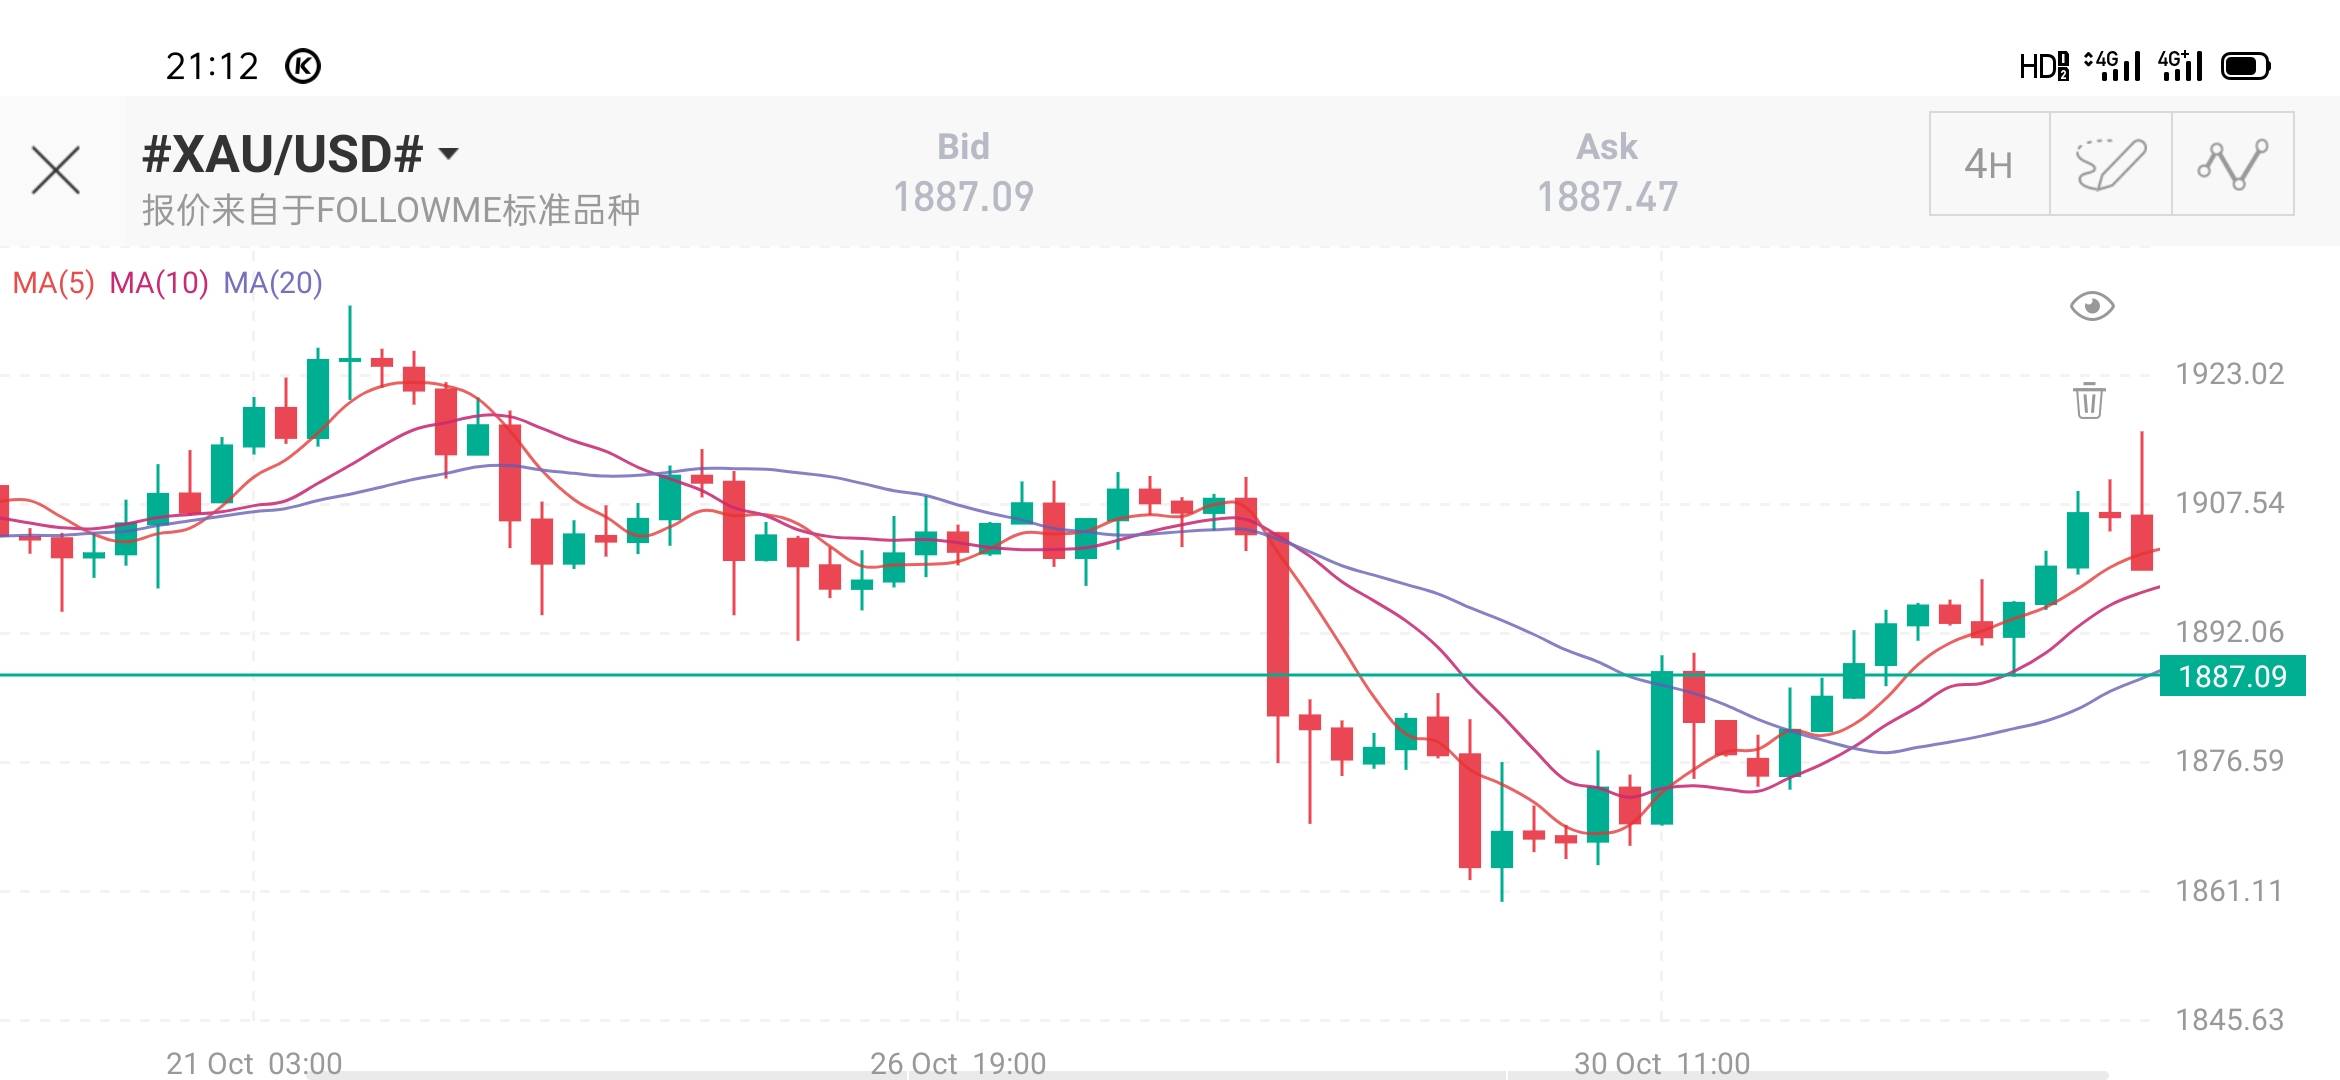Select the MA(20) indicator label

click(273, 283)
